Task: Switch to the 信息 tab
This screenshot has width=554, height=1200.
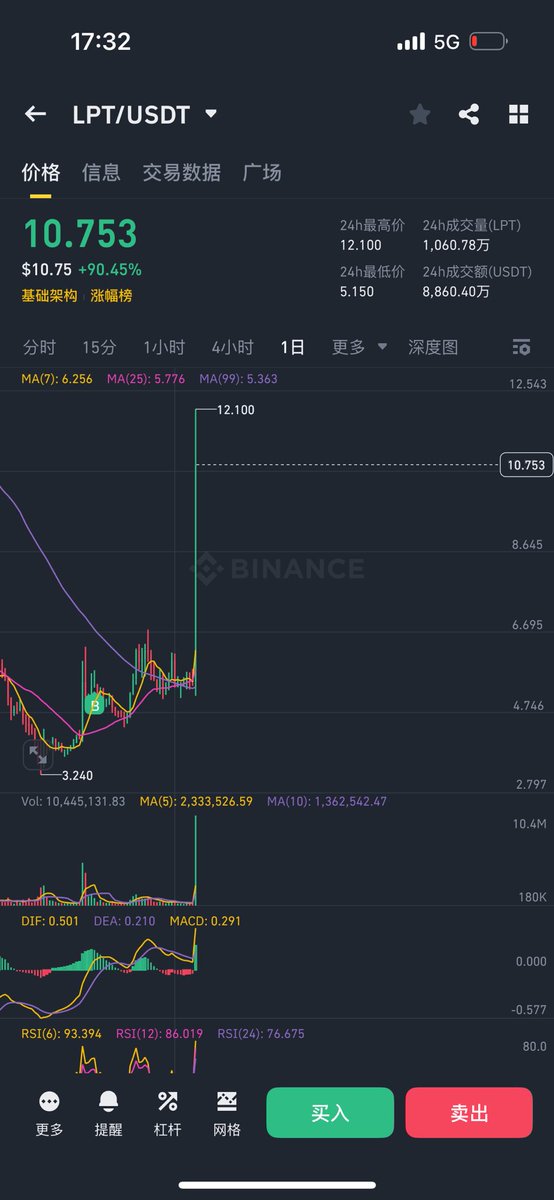Action: (101, 172)
